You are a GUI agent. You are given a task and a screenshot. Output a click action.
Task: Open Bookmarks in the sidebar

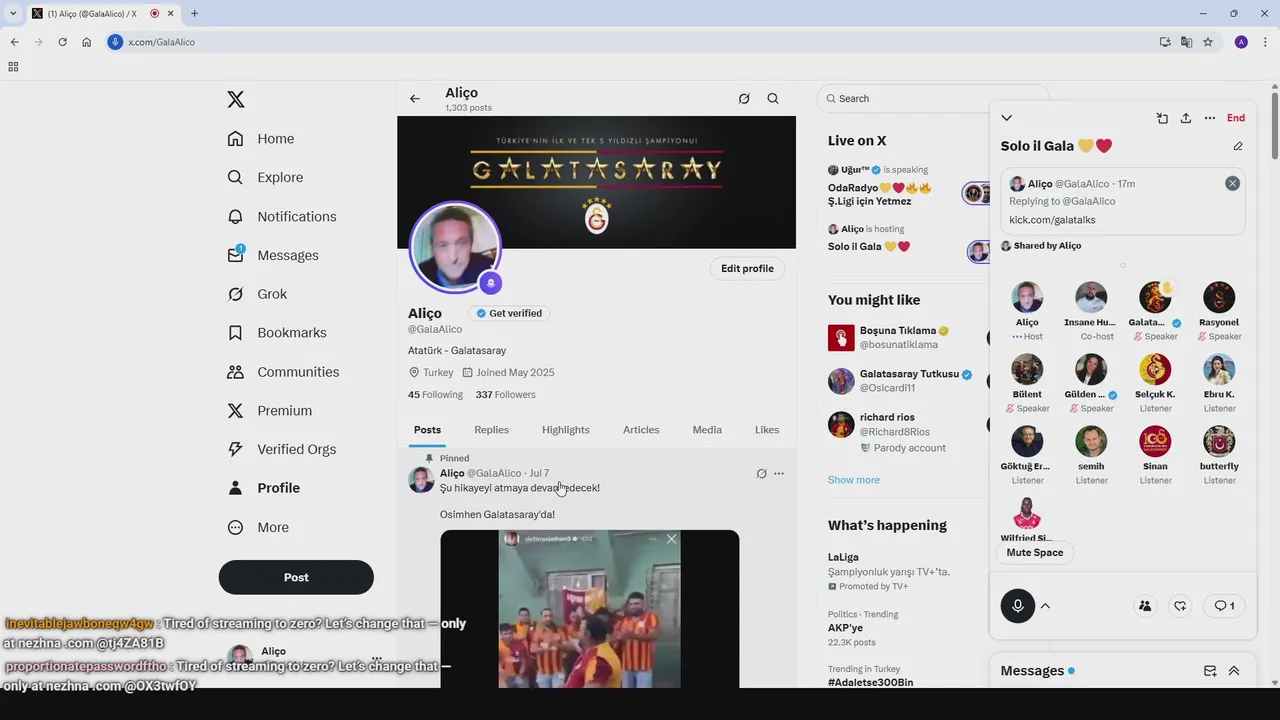[277, 332]
